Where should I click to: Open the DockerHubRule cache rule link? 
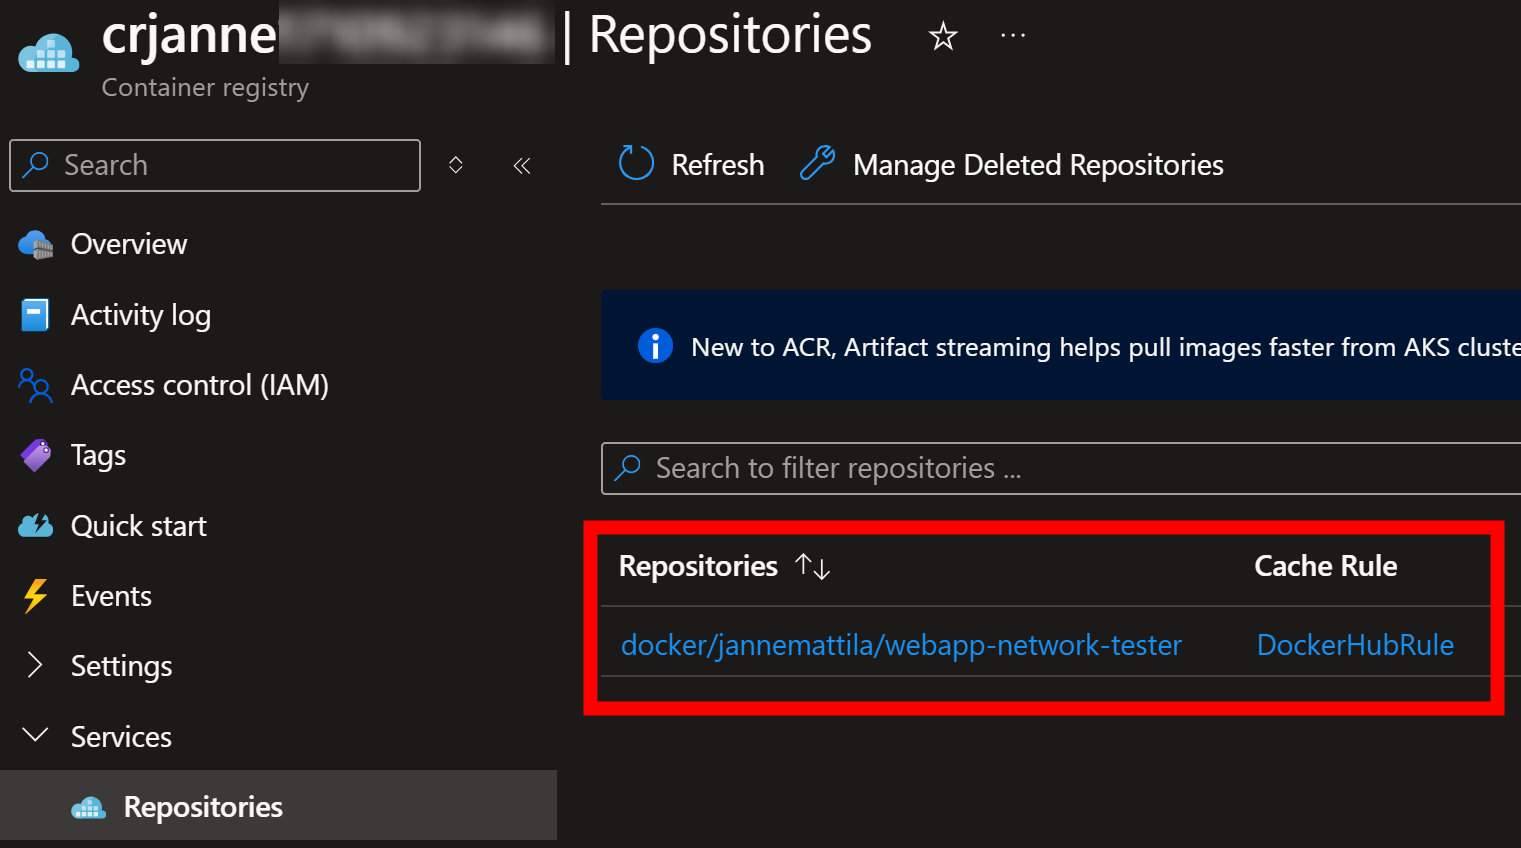click(1355, 645)
